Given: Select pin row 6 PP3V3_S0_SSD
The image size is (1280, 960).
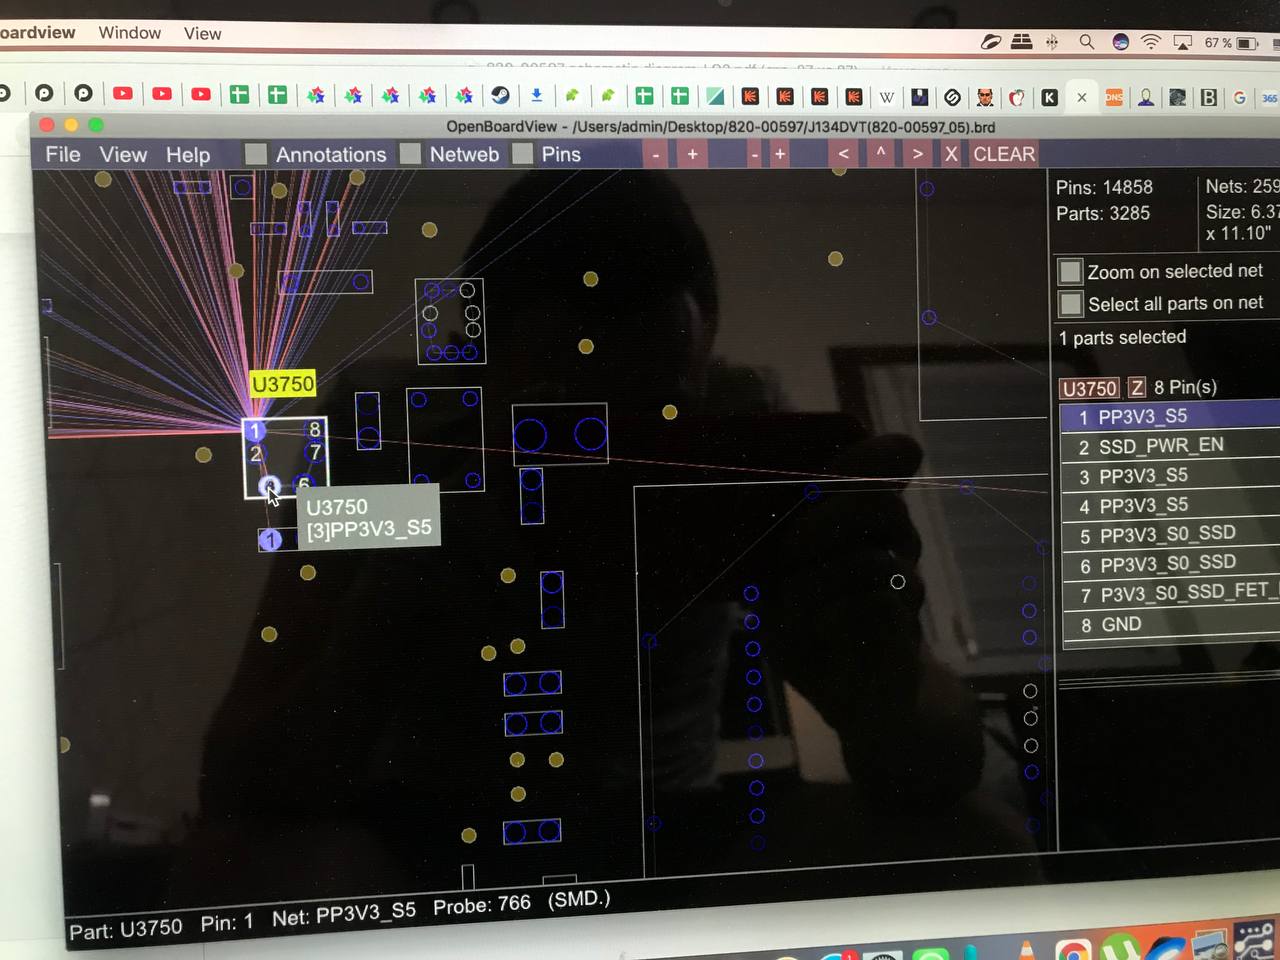Looking at the screenshot, I should (x=1170, y=564).
